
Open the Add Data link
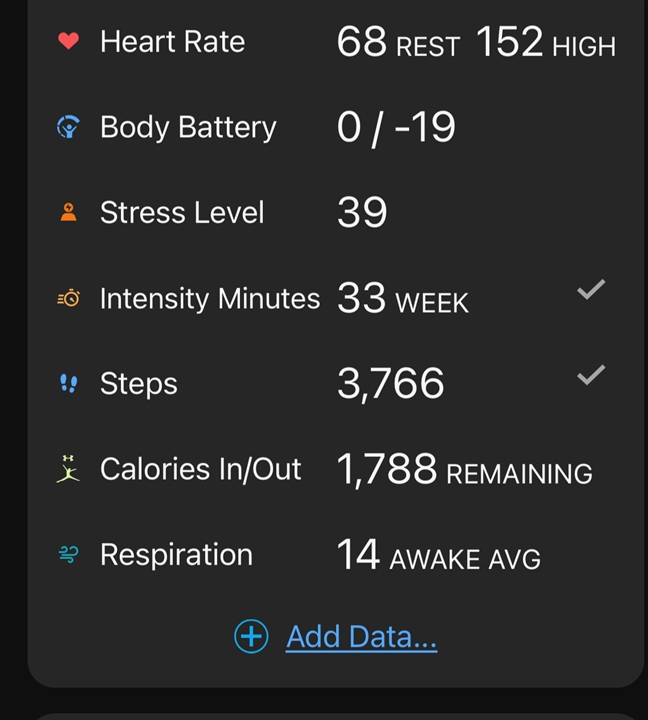pos(361,637)
